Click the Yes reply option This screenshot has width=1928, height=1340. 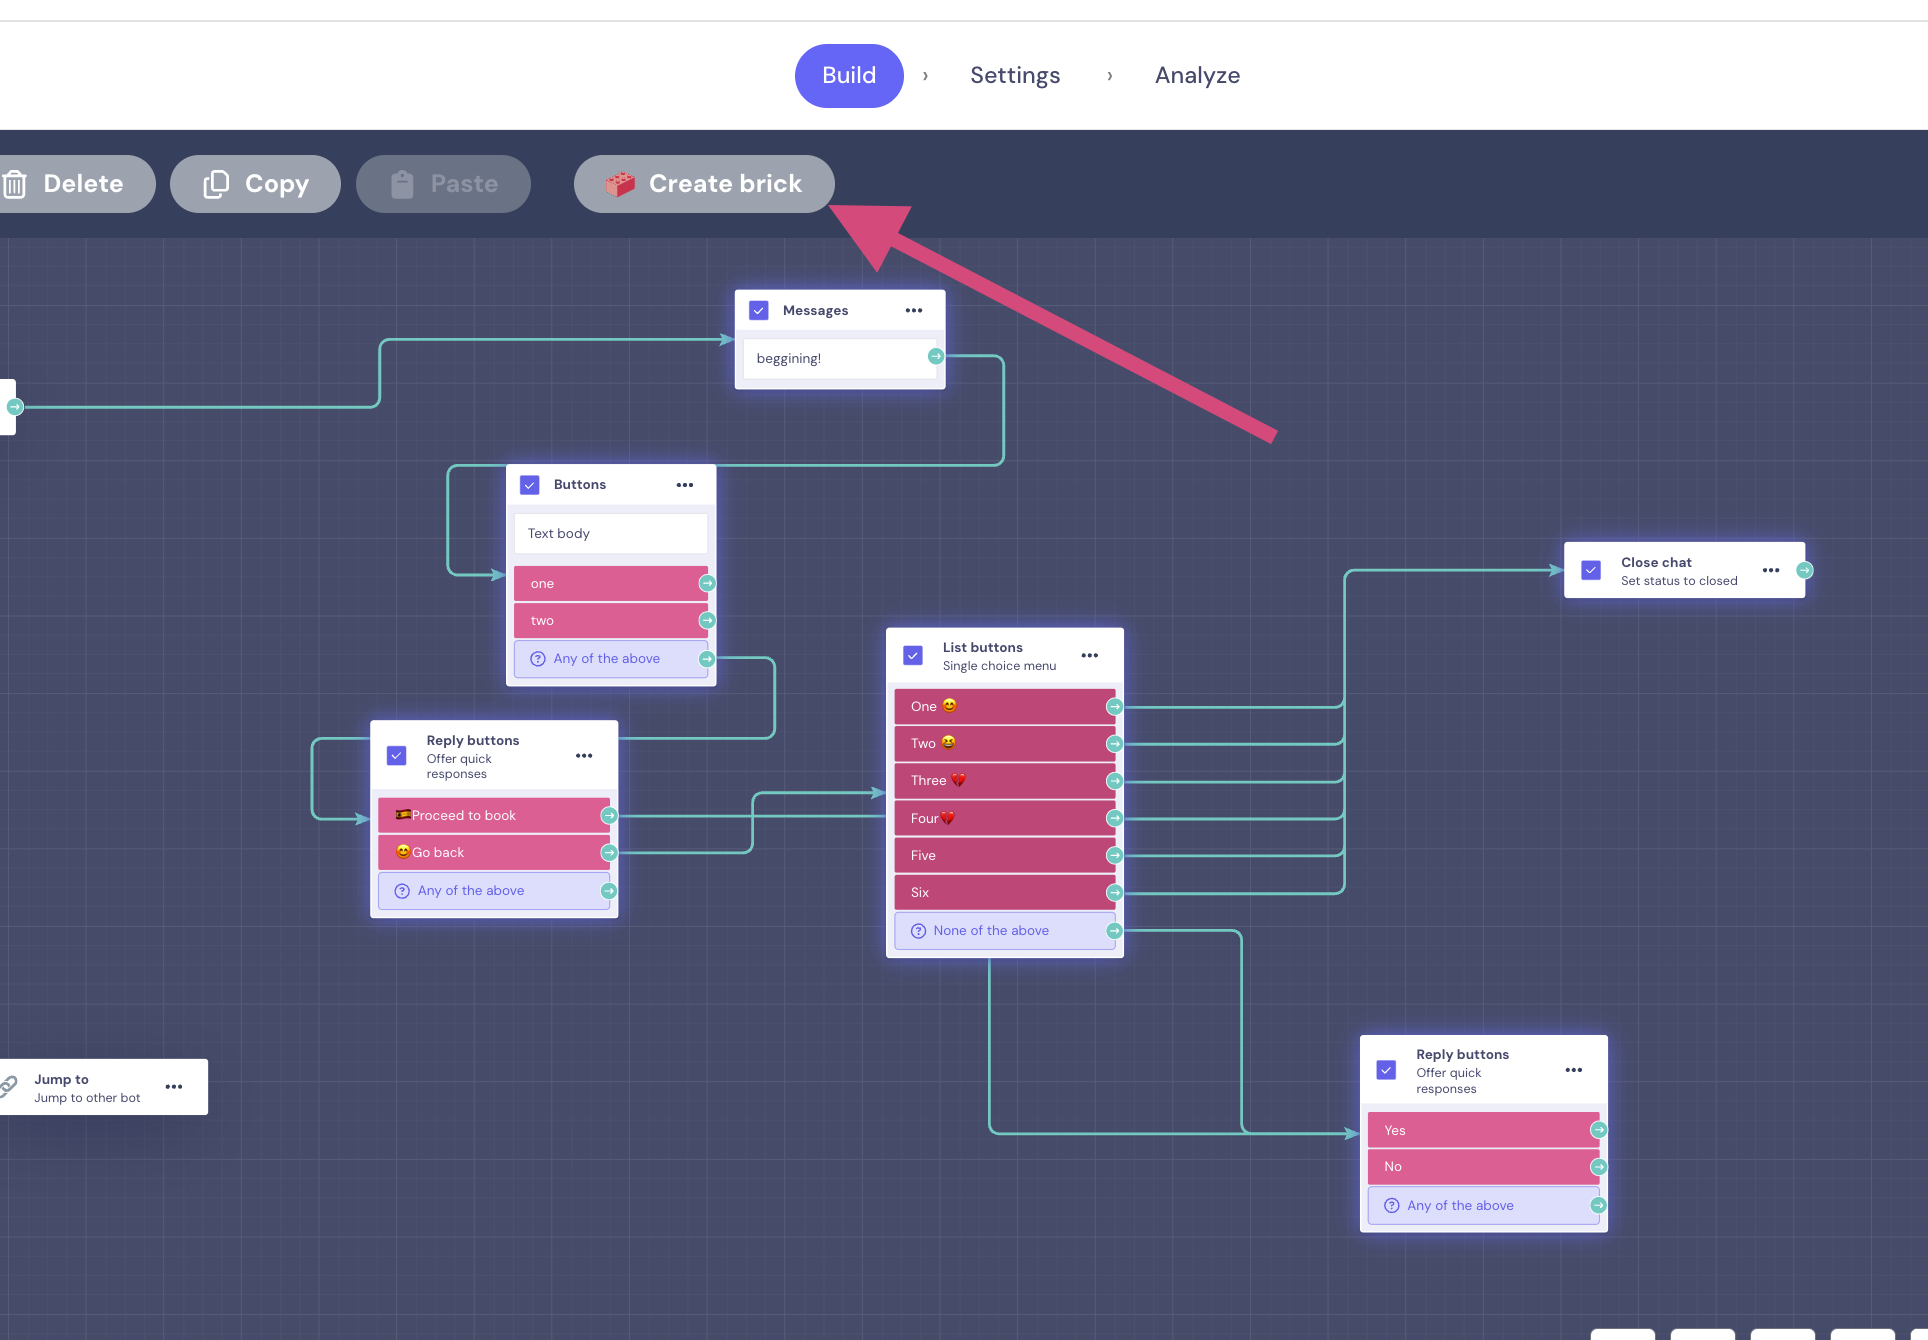coord(1484,1130)
